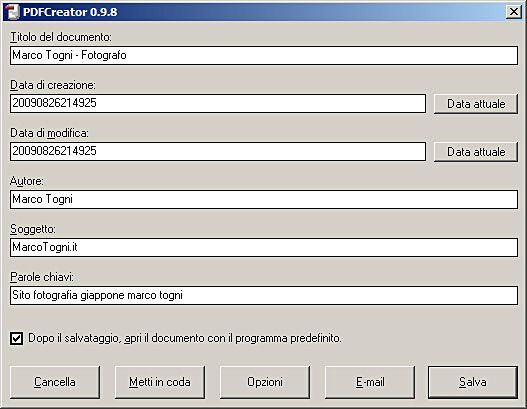Image resolution: width=527 pixels, height=409 pixels.
Task: Click the Titolo del documento text field
Action: click(x=264, y=55)
